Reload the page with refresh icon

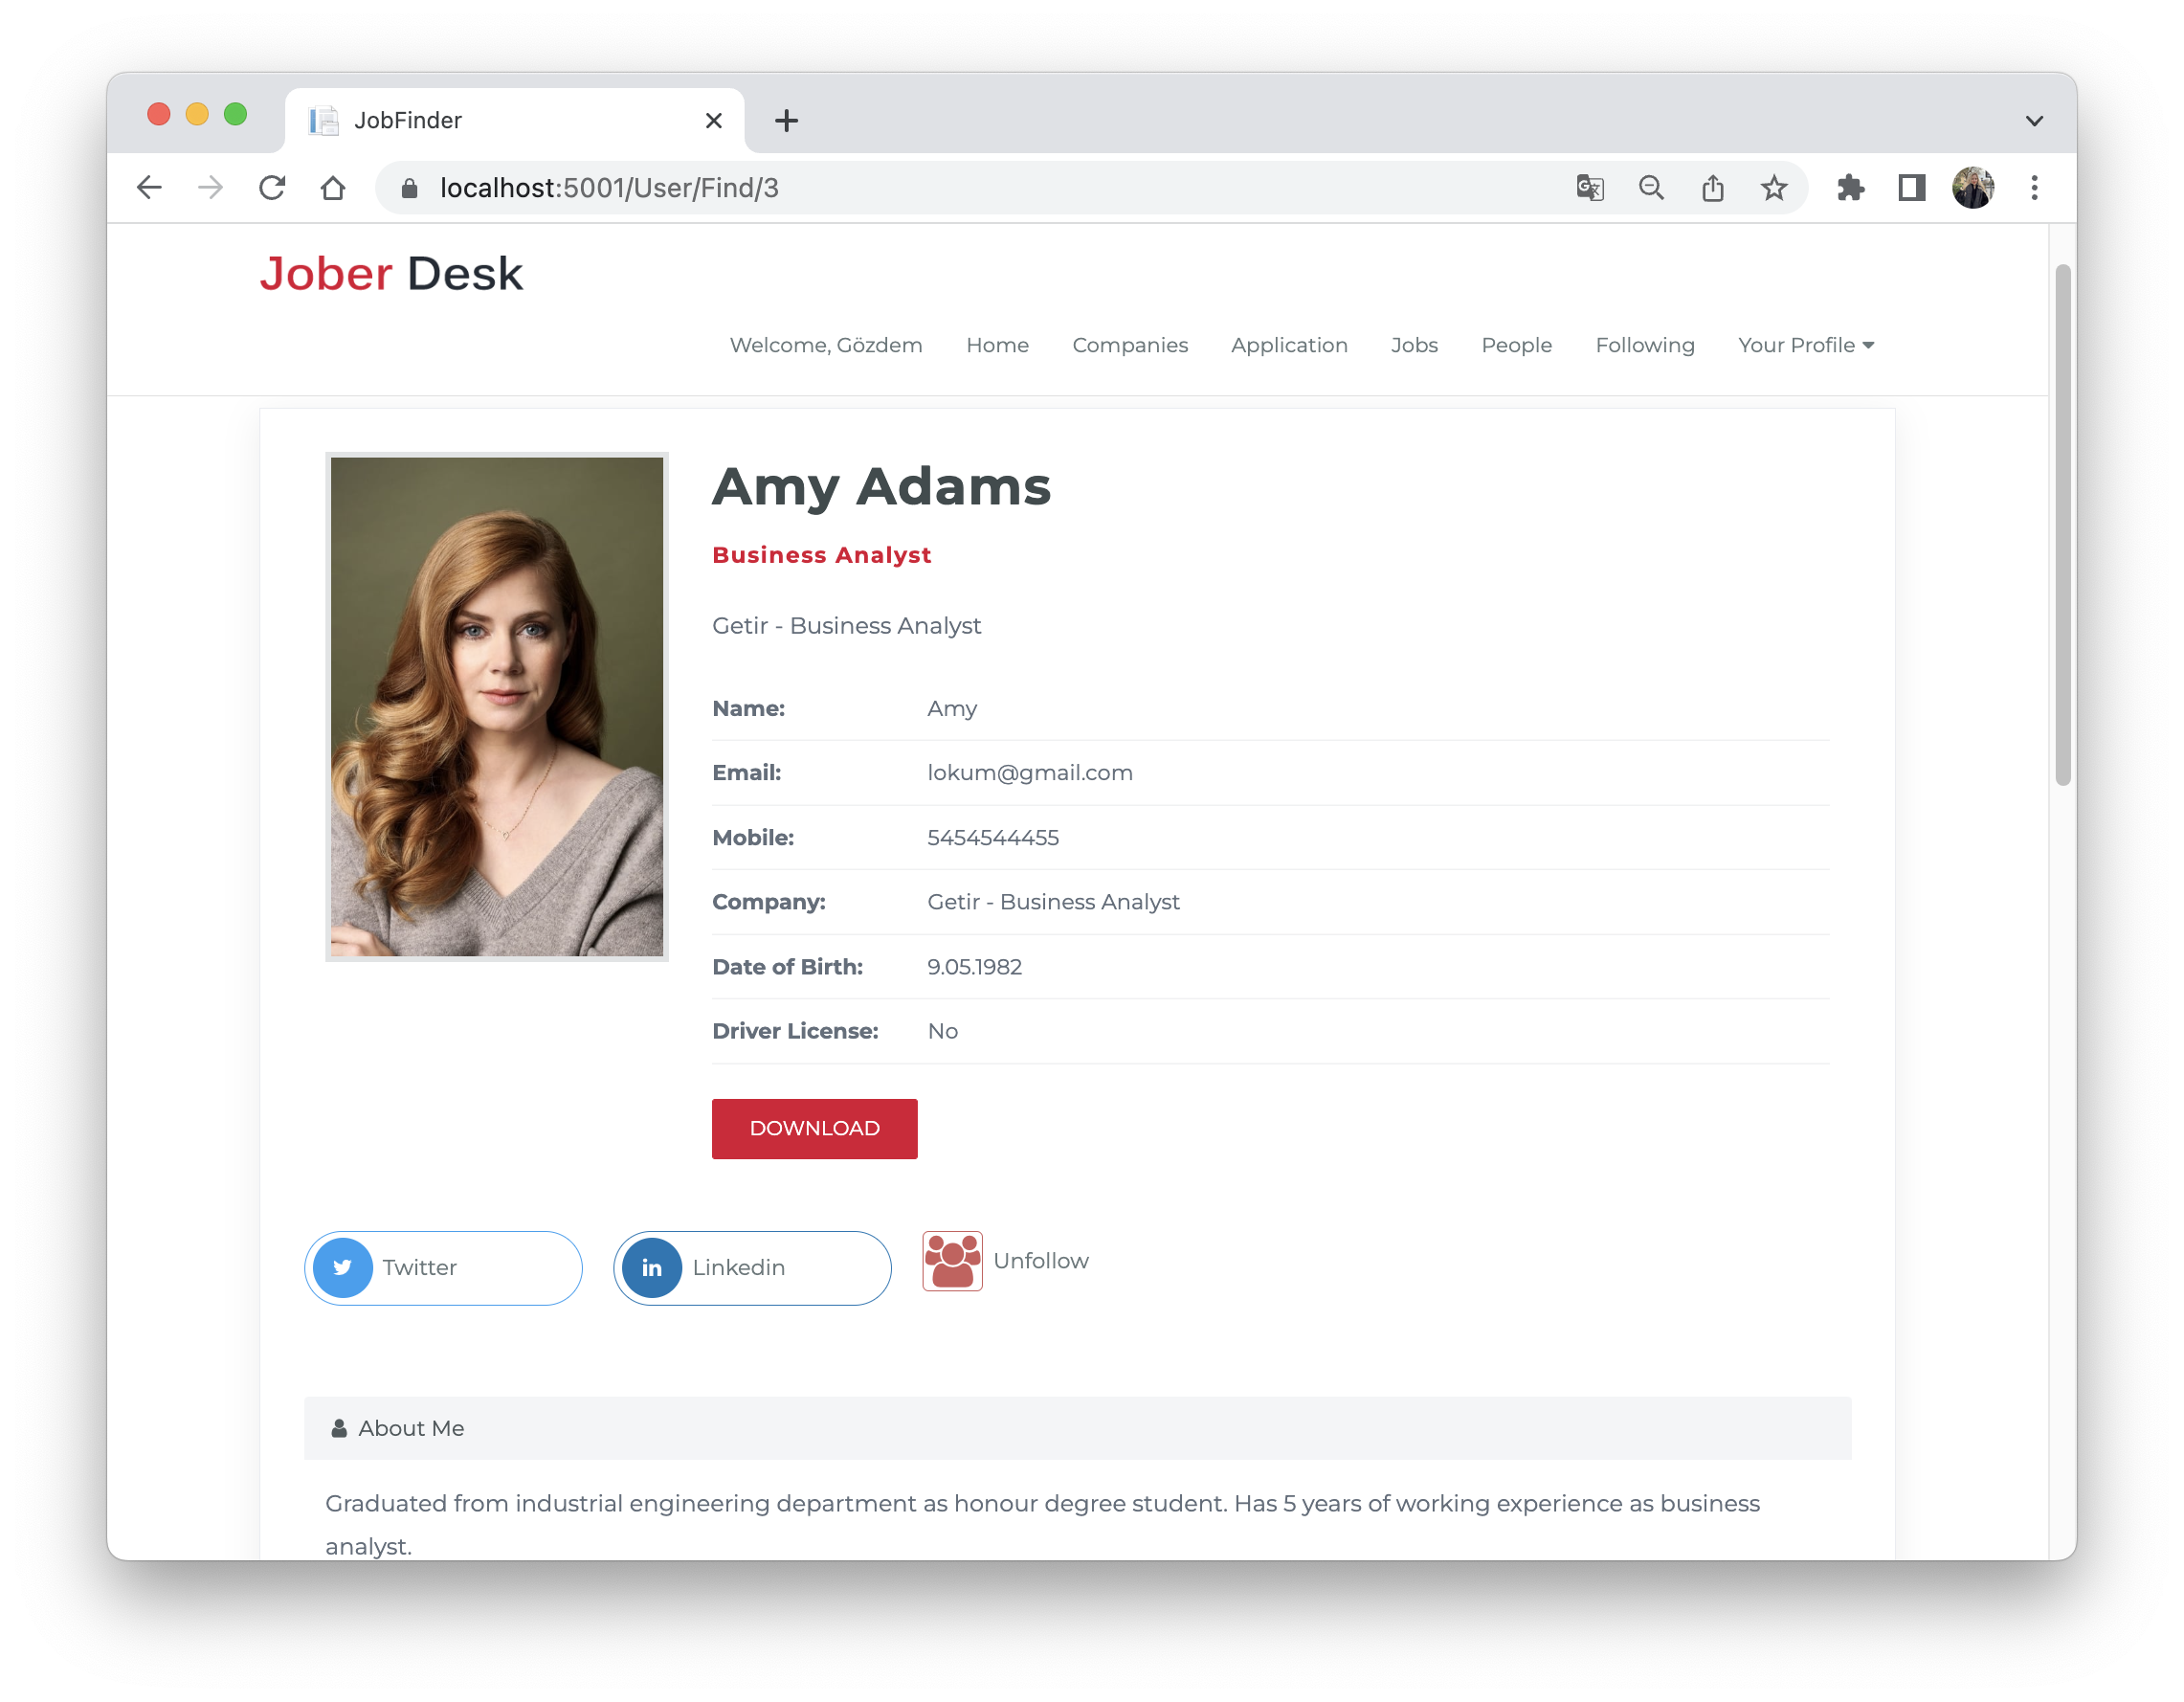pyautogui.click(x=272, y=188)
